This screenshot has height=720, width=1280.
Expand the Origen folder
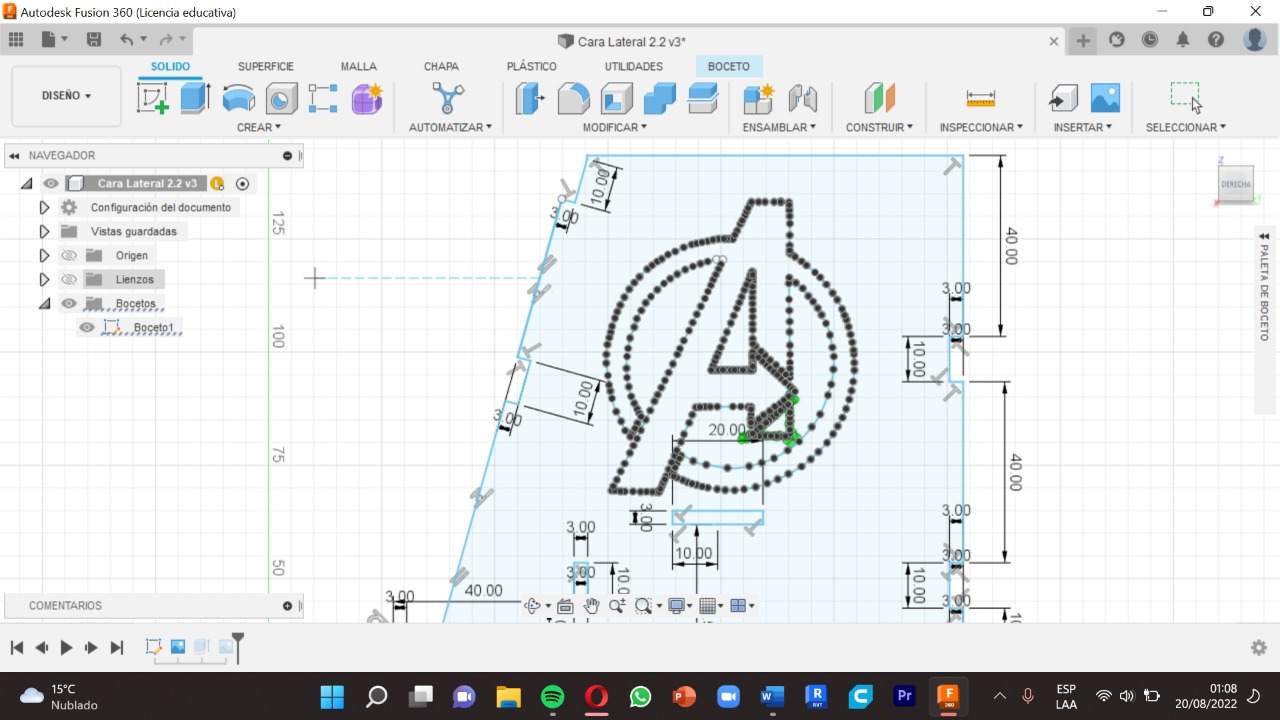click(x=44, y=256)
